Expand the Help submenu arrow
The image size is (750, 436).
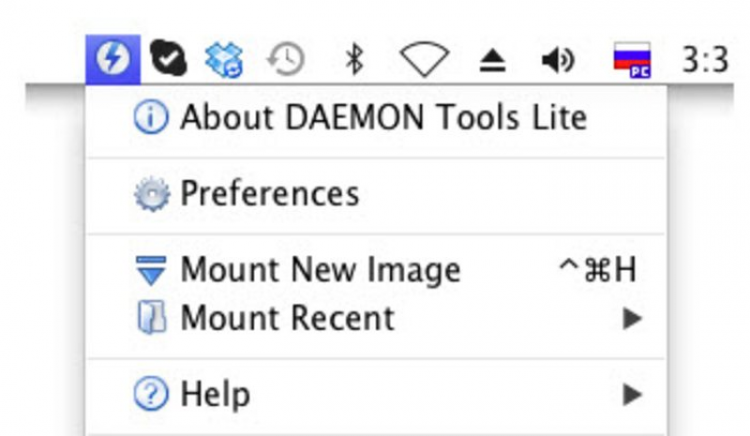coord(630,394)
